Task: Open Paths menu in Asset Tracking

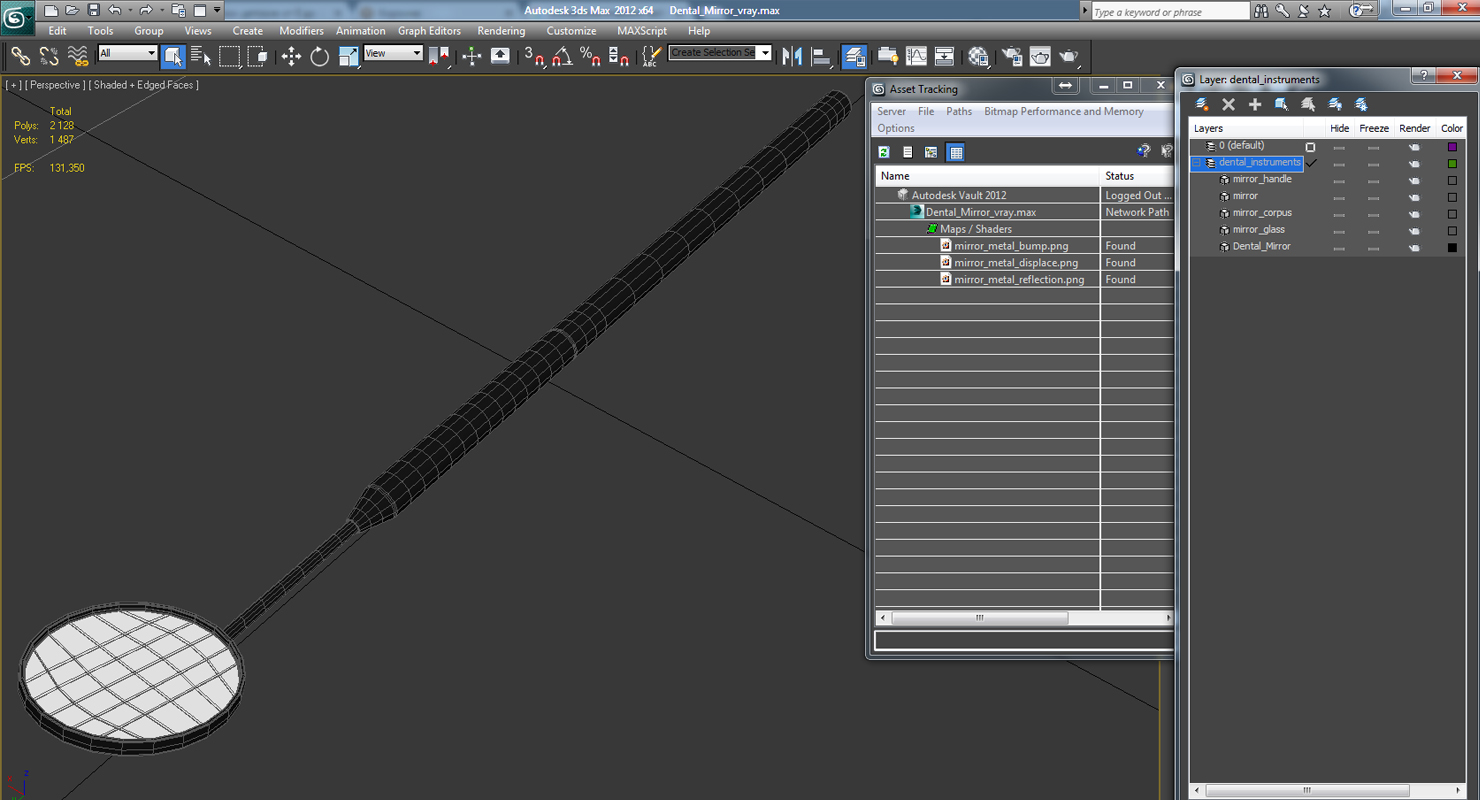Action: (x=959, y=111)
